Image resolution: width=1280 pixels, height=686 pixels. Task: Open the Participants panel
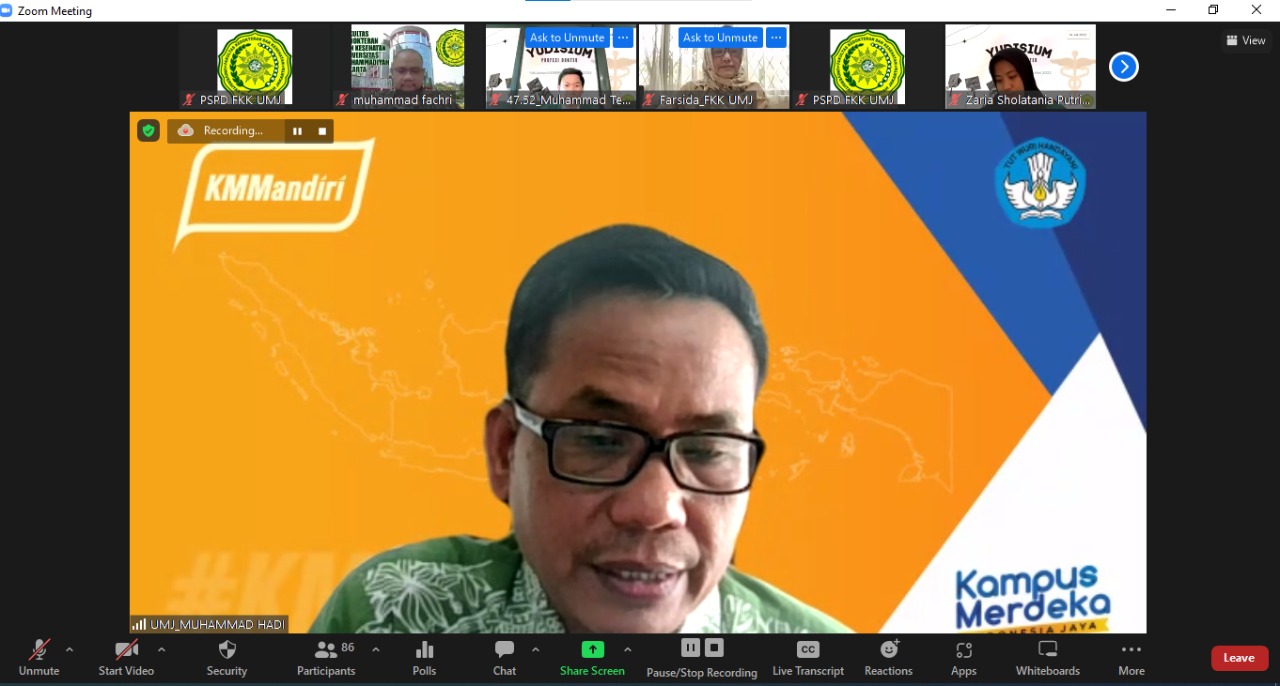point(326,657)
